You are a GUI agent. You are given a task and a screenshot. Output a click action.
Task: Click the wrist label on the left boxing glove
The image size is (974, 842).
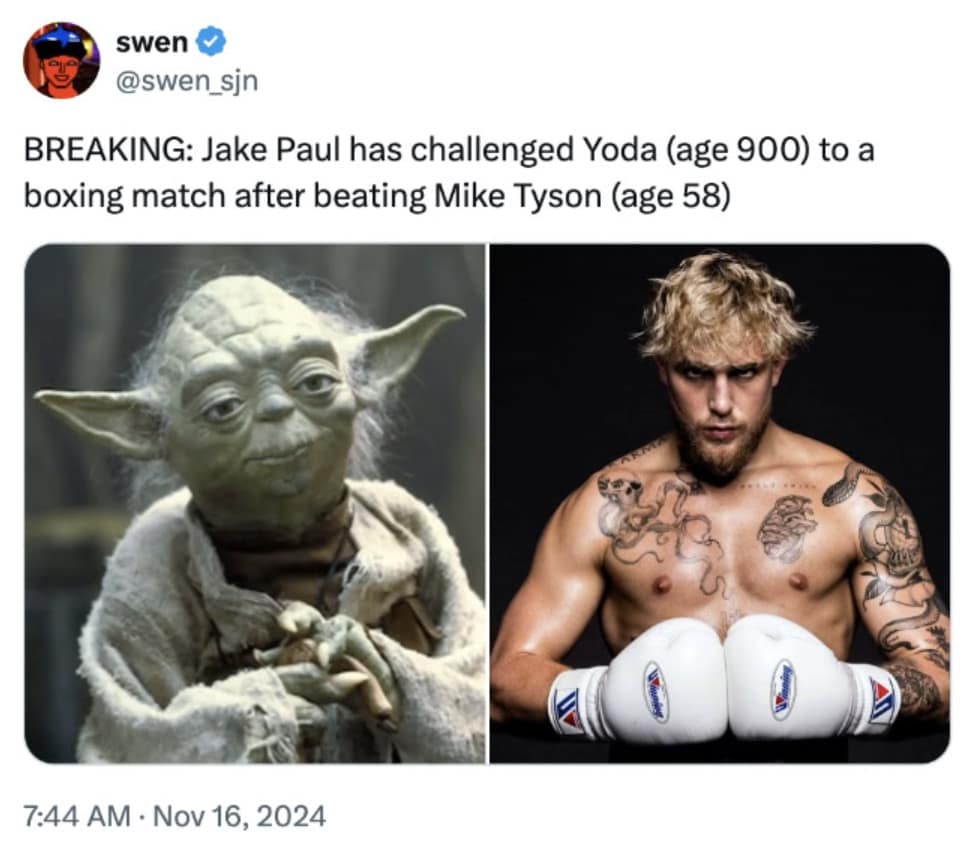pos(568,708)
